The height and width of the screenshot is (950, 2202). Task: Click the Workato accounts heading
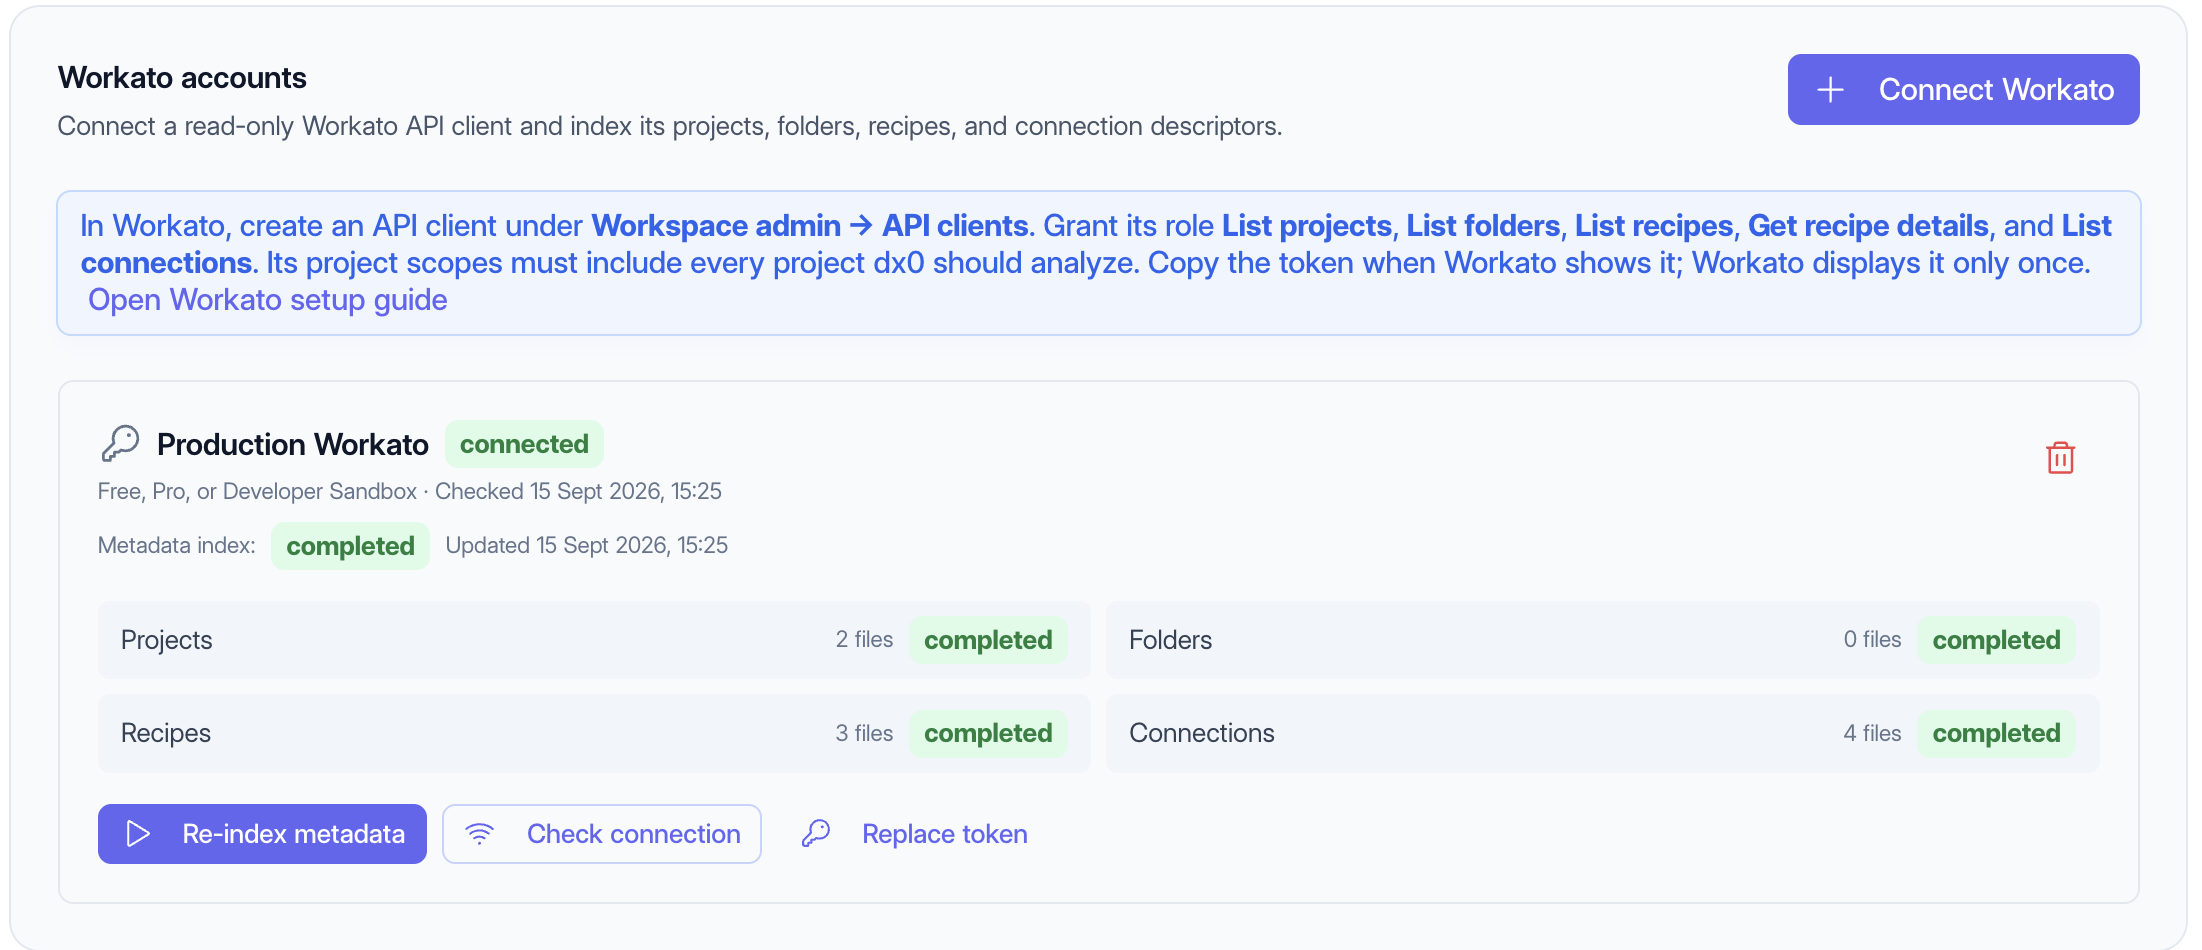[x=182, y=78]
